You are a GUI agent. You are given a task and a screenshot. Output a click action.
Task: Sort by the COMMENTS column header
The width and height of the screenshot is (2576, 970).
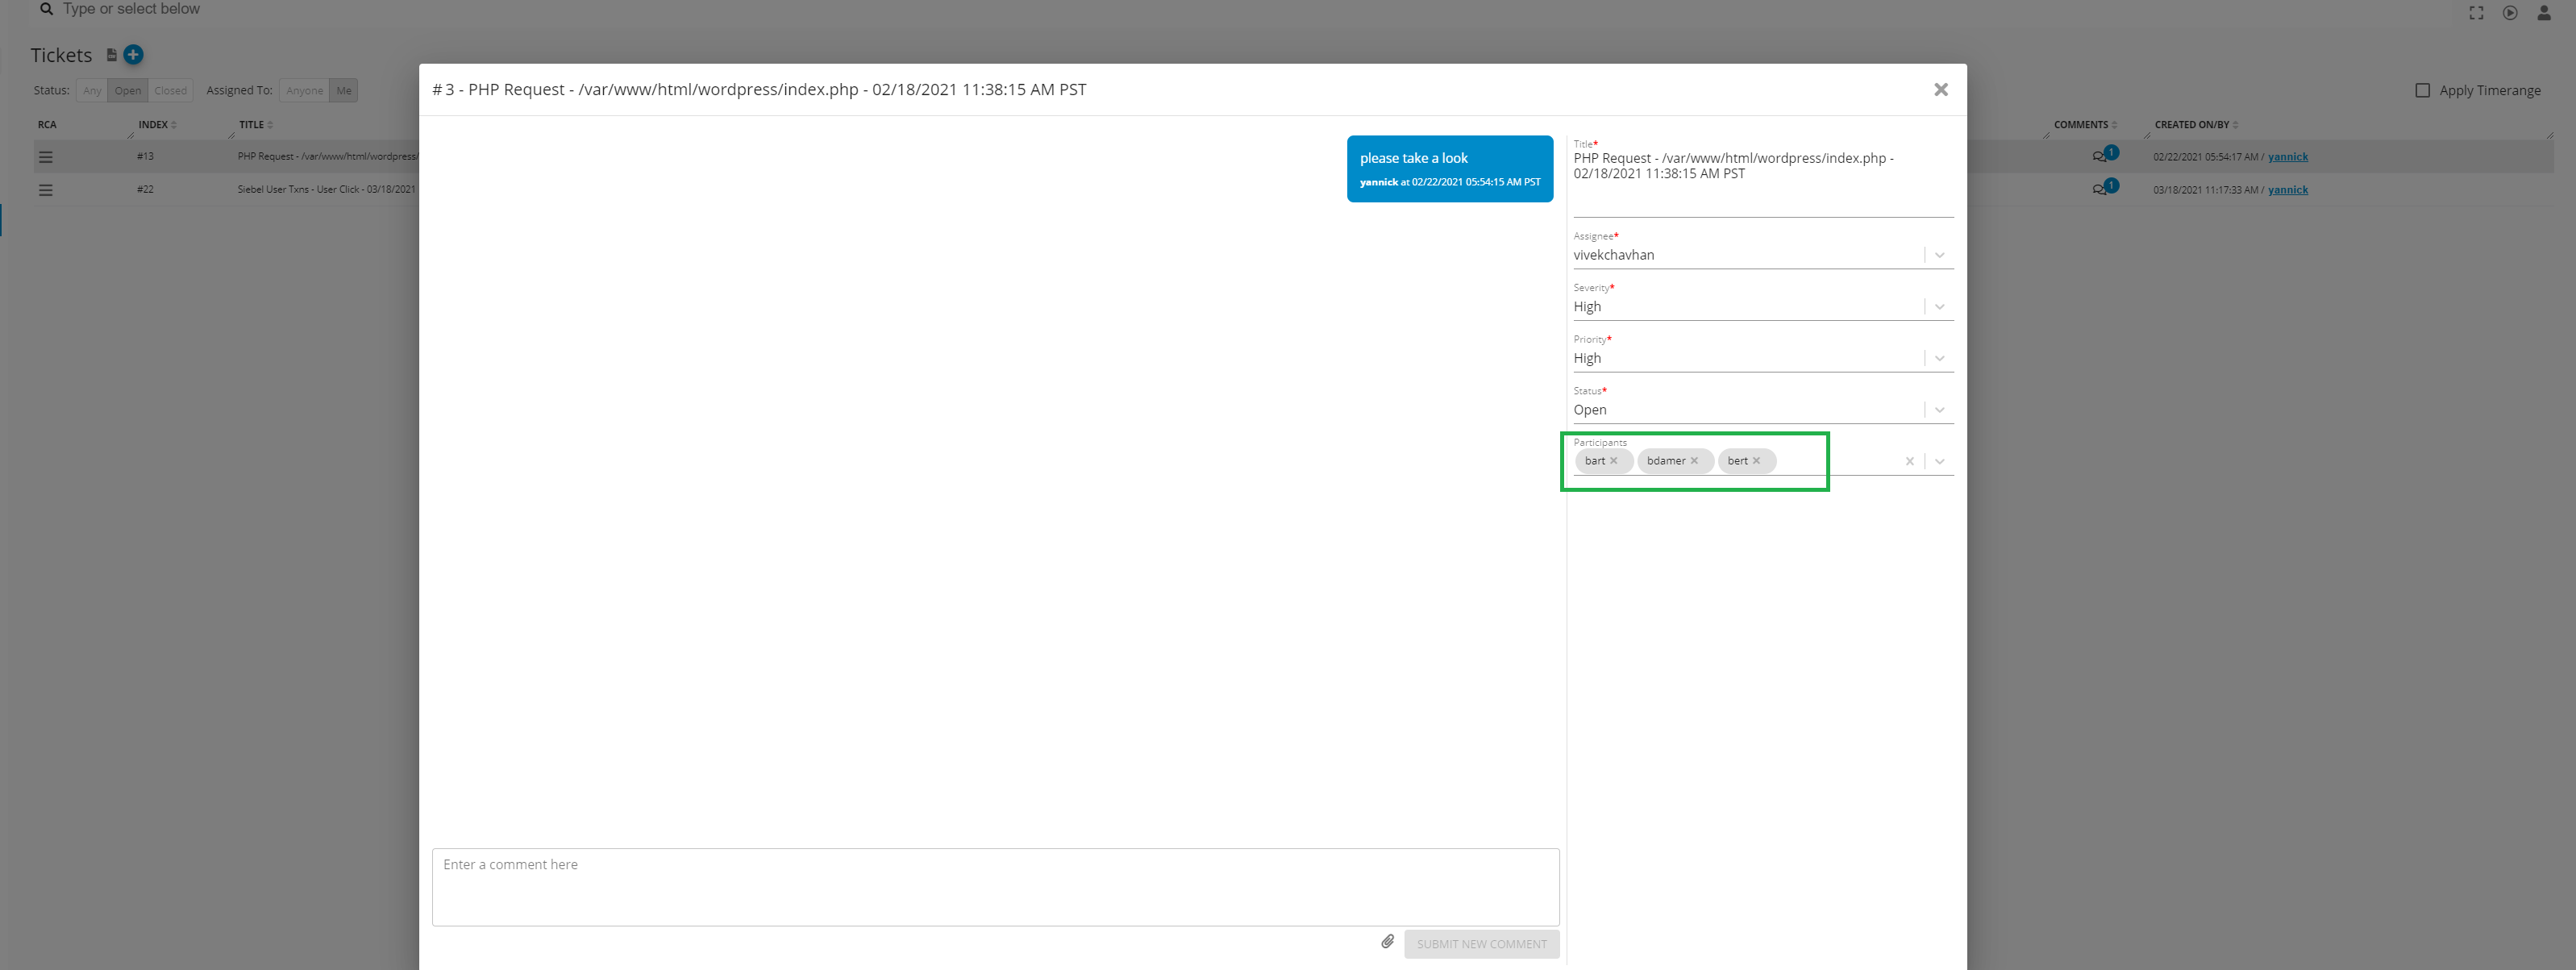tap(2081, 125)
